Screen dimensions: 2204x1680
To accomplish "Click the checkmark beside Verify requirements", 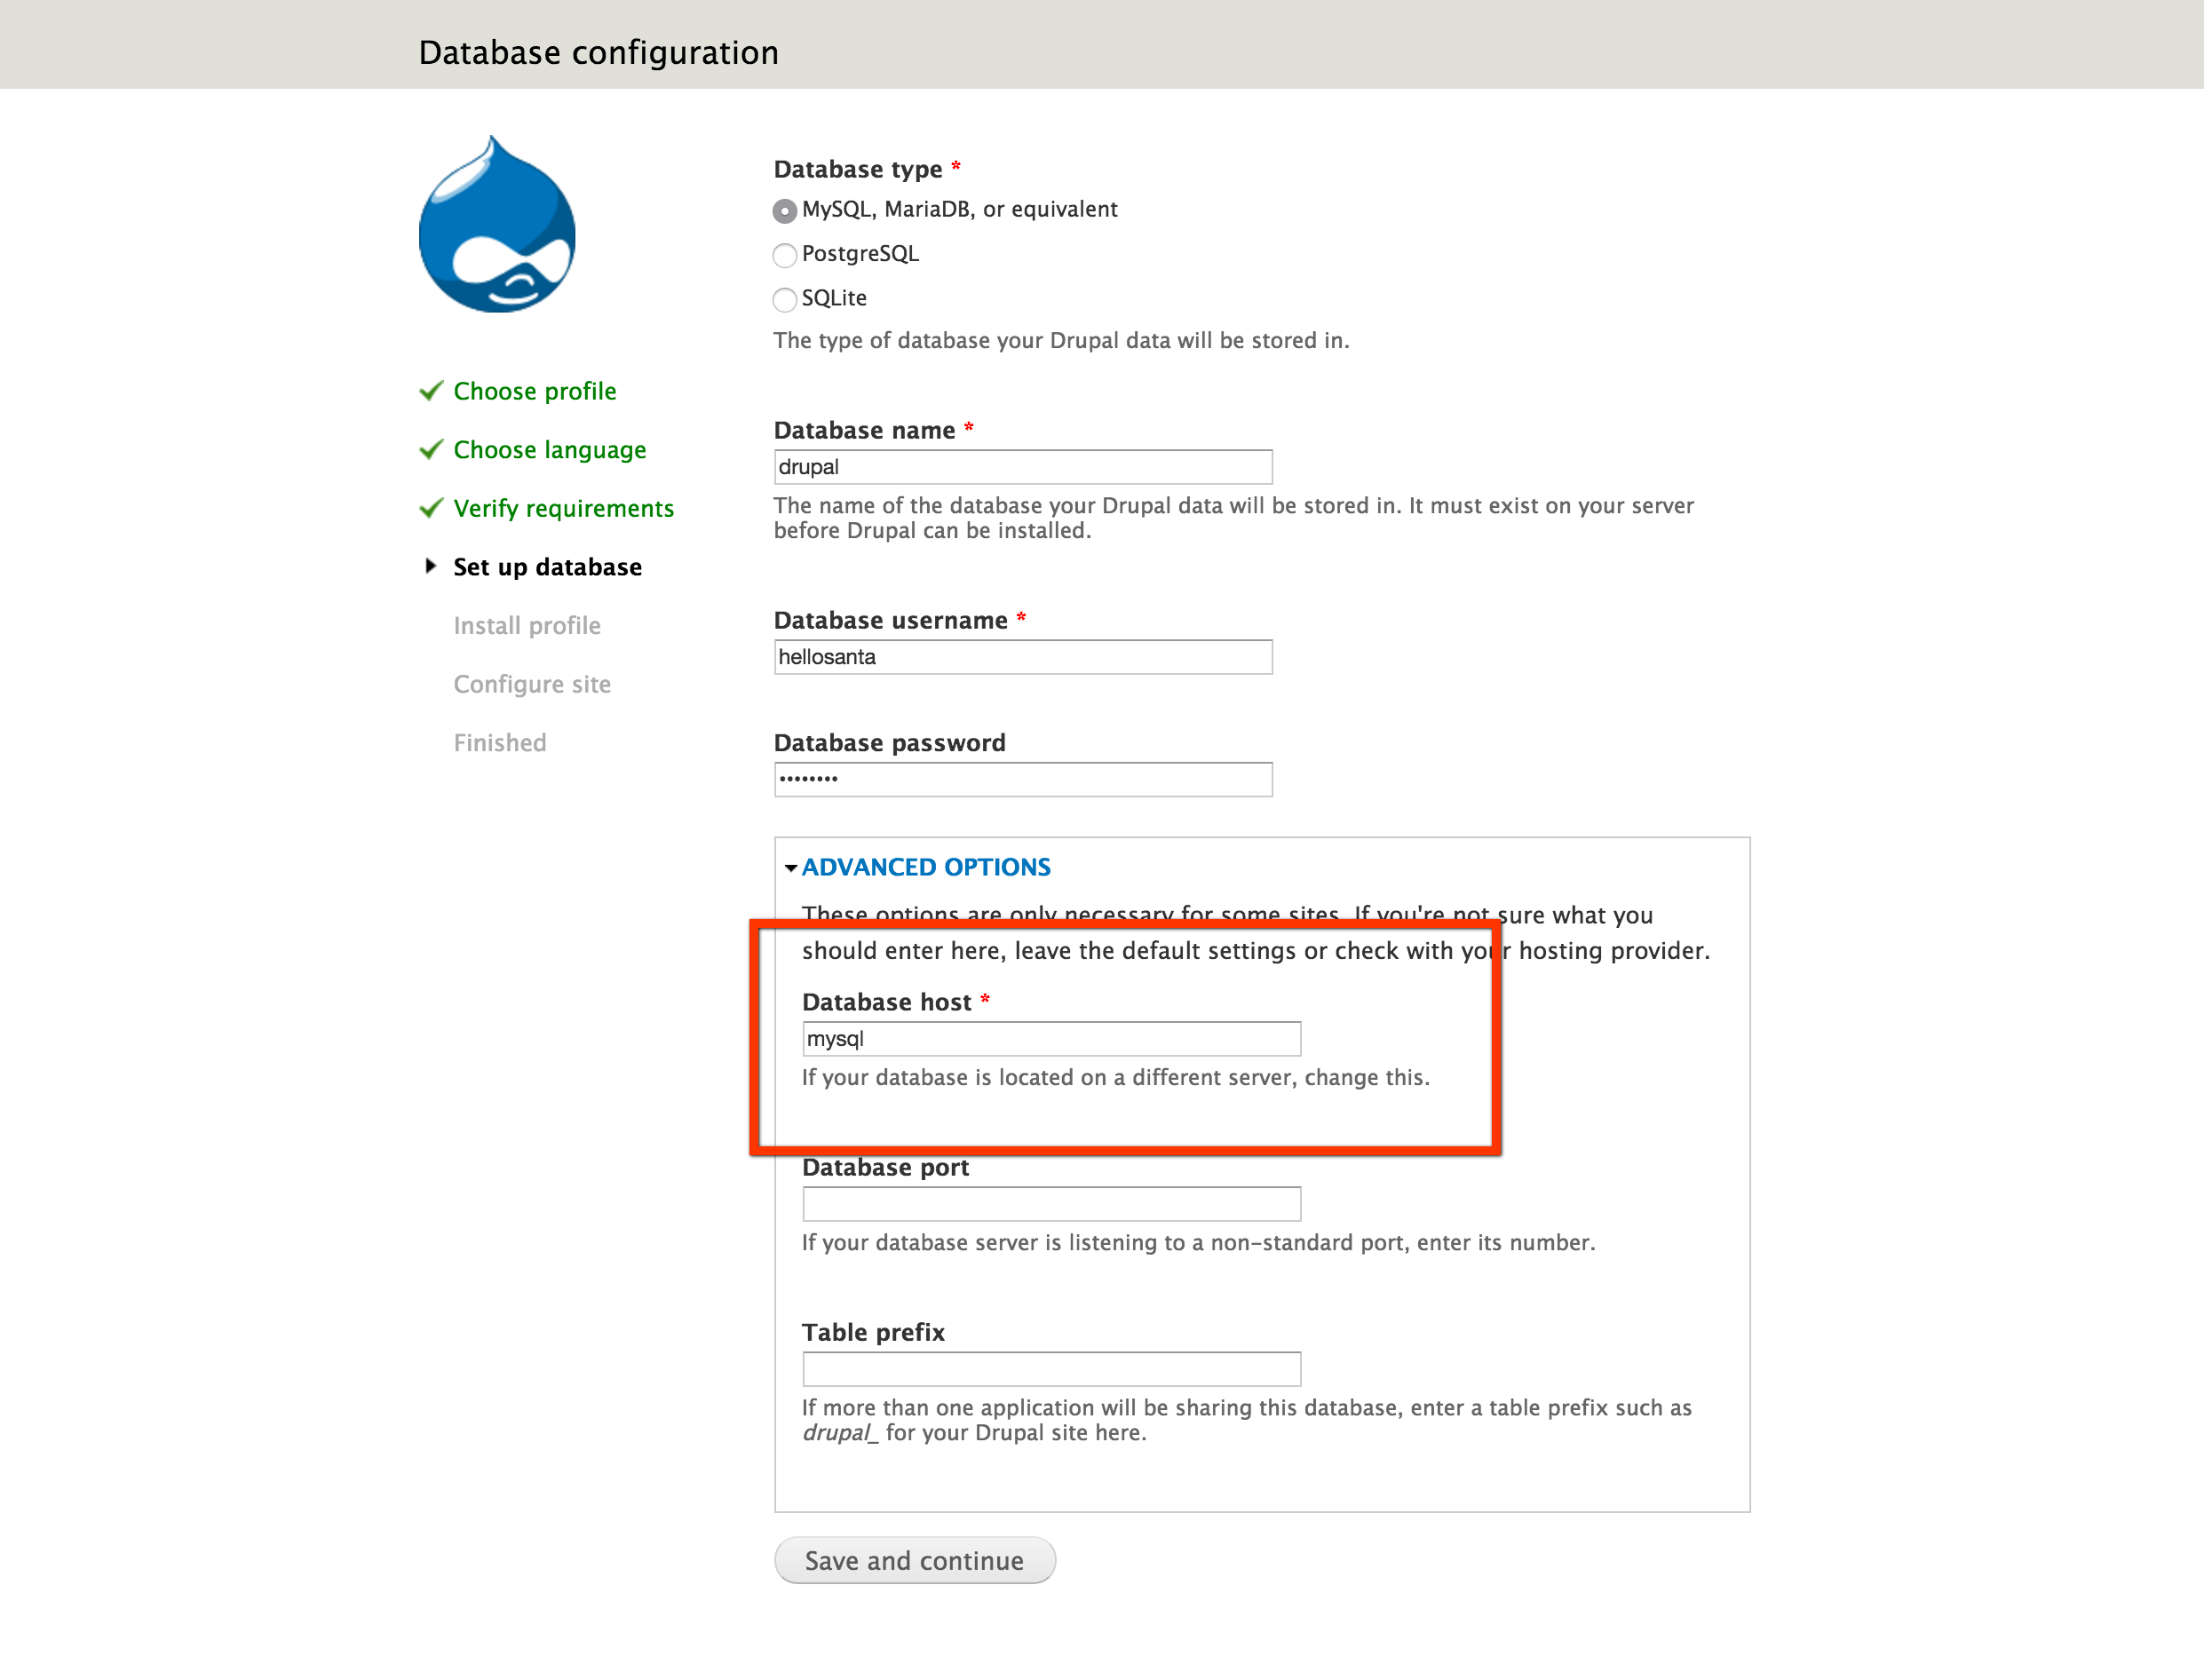I will click(x=431, y=508).
